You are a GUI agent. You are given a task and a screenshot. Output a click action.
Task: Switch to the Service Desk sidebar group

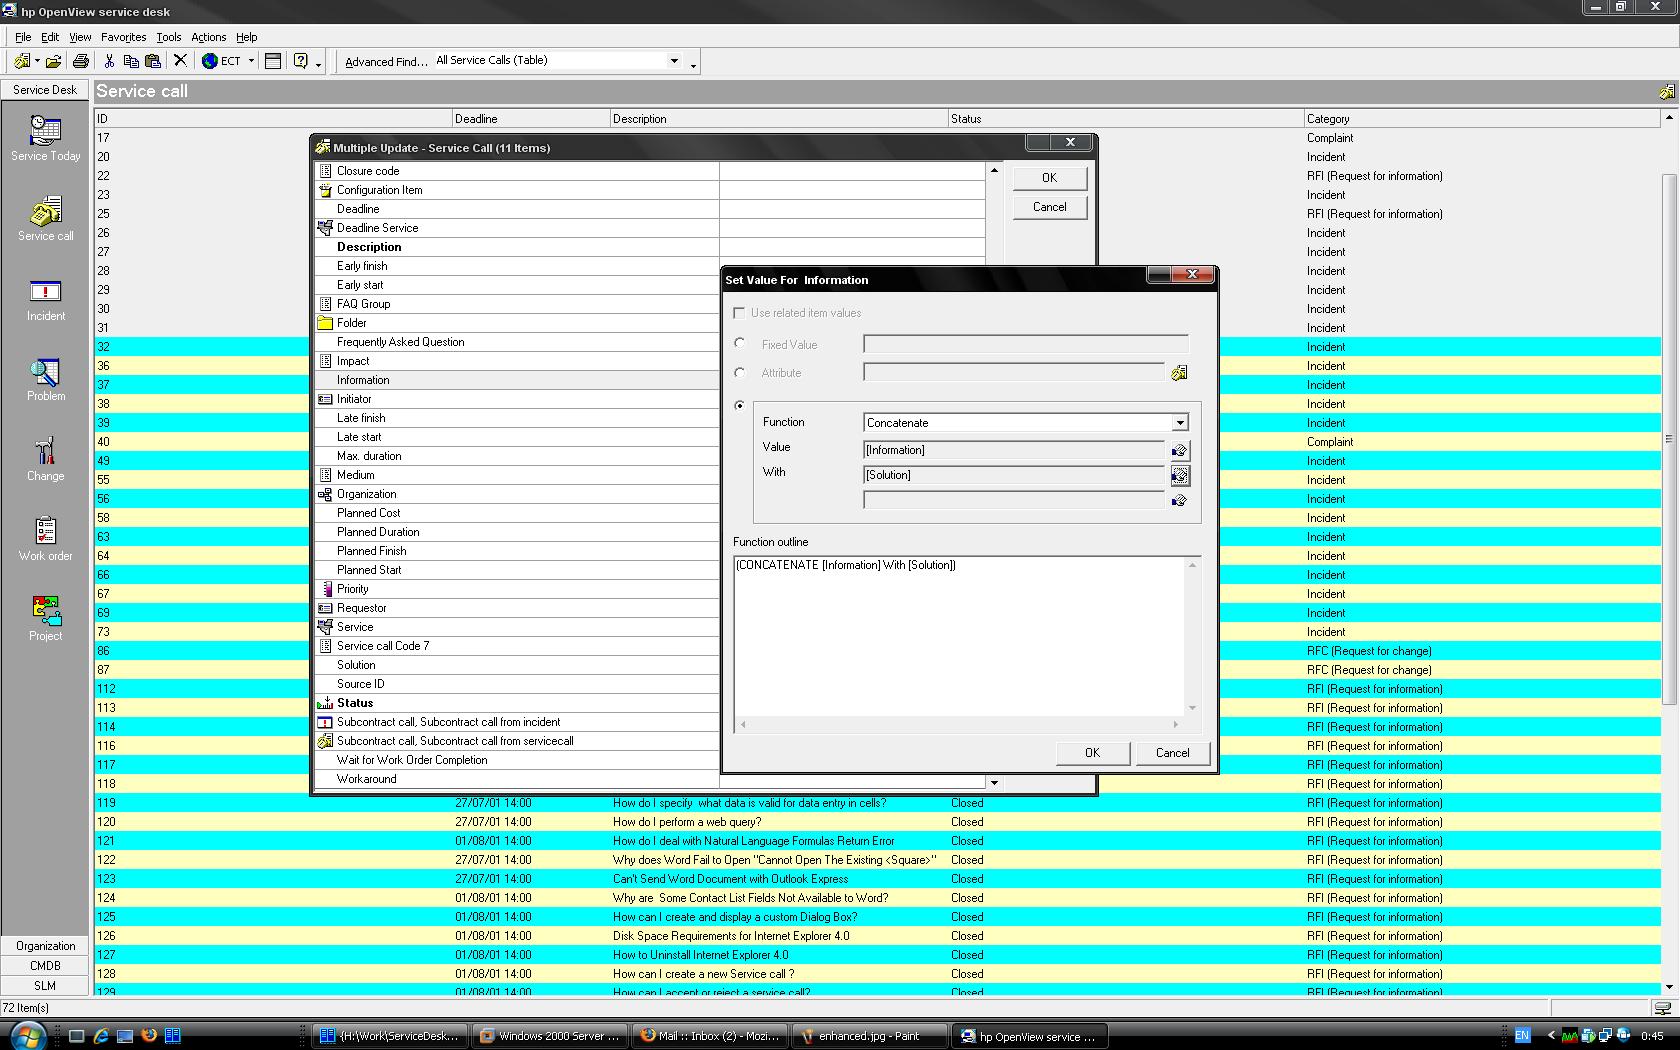click(x=45, y=90)
